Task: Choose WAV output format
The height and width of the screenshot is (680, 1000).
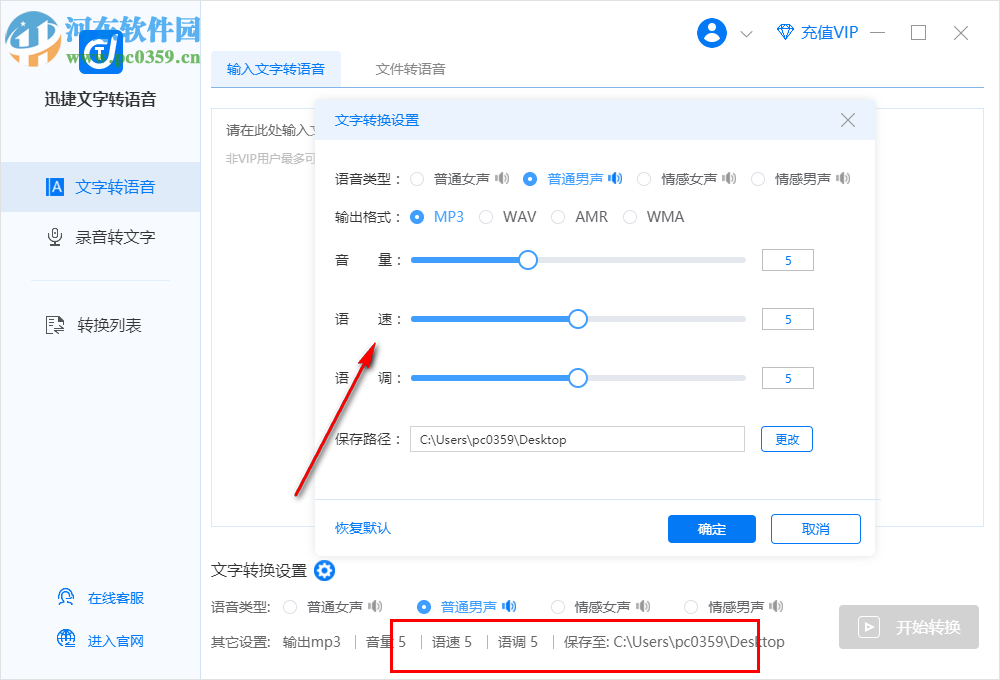Action: [x=485, y=216]
